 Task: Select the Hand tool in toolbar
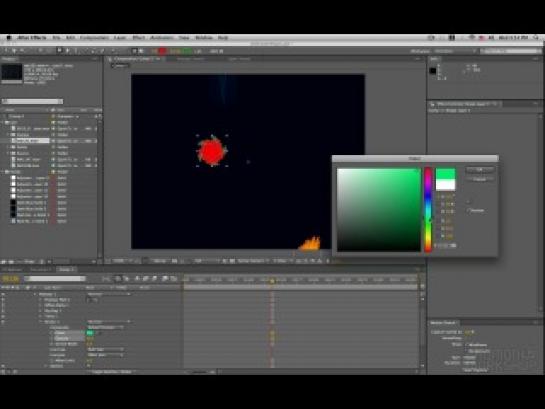pyautogui.click(x=14, y=51)
